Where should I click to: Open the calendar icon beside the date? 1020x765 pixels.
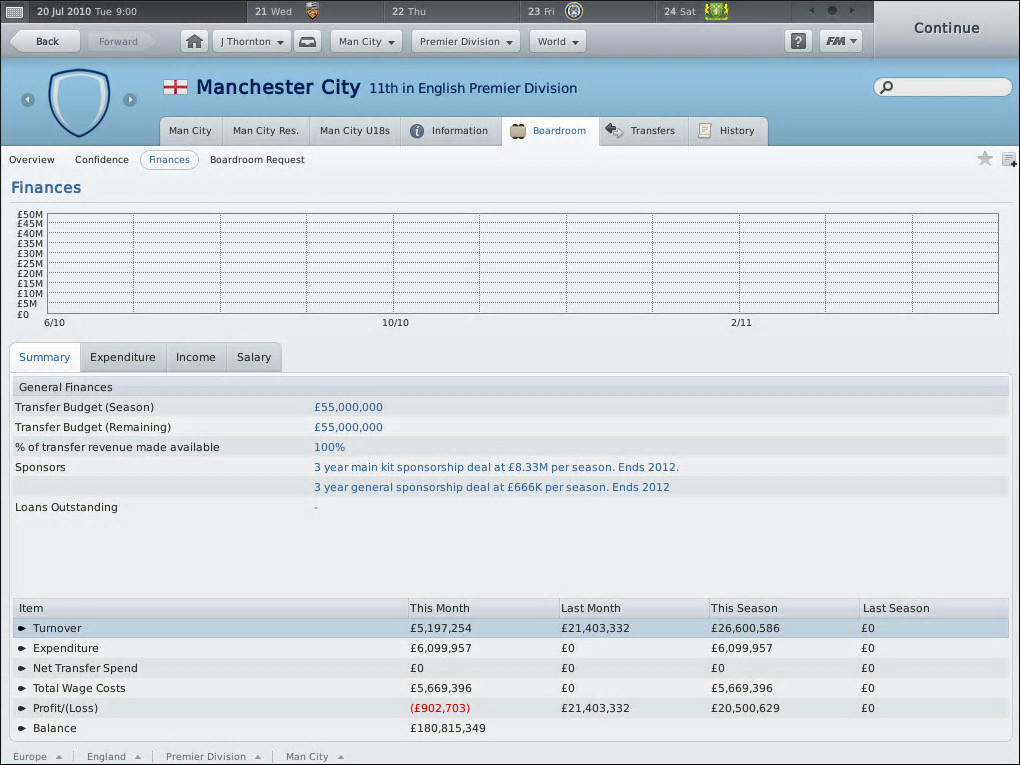(x=14, y=11)
